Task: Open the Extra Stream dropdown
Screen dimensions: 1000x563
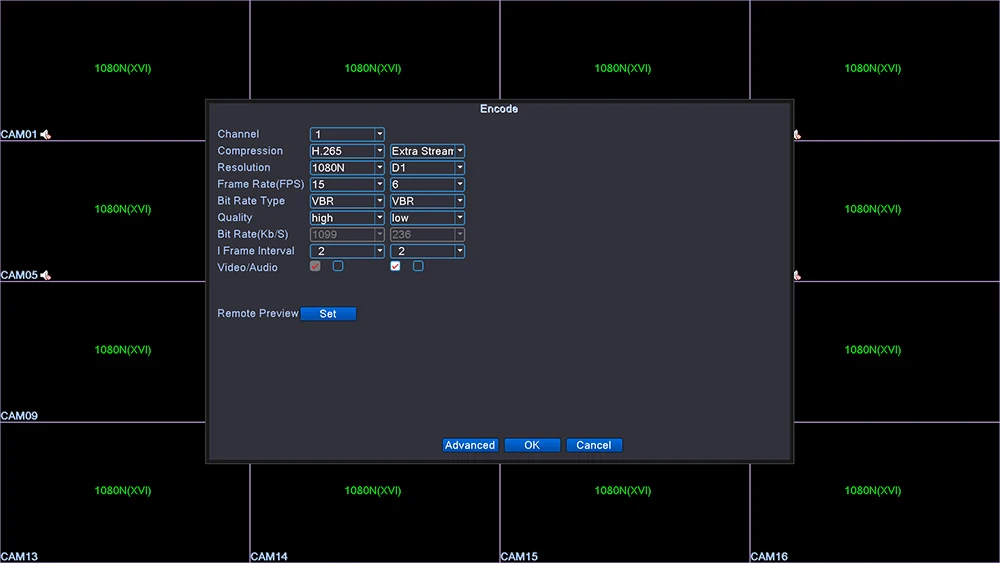Action: [427, 151]
